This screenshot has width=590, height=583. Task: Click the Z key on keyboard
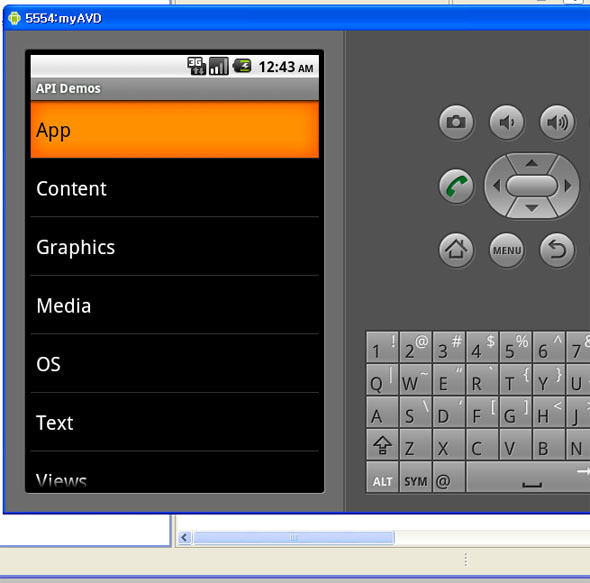(415, 444)
